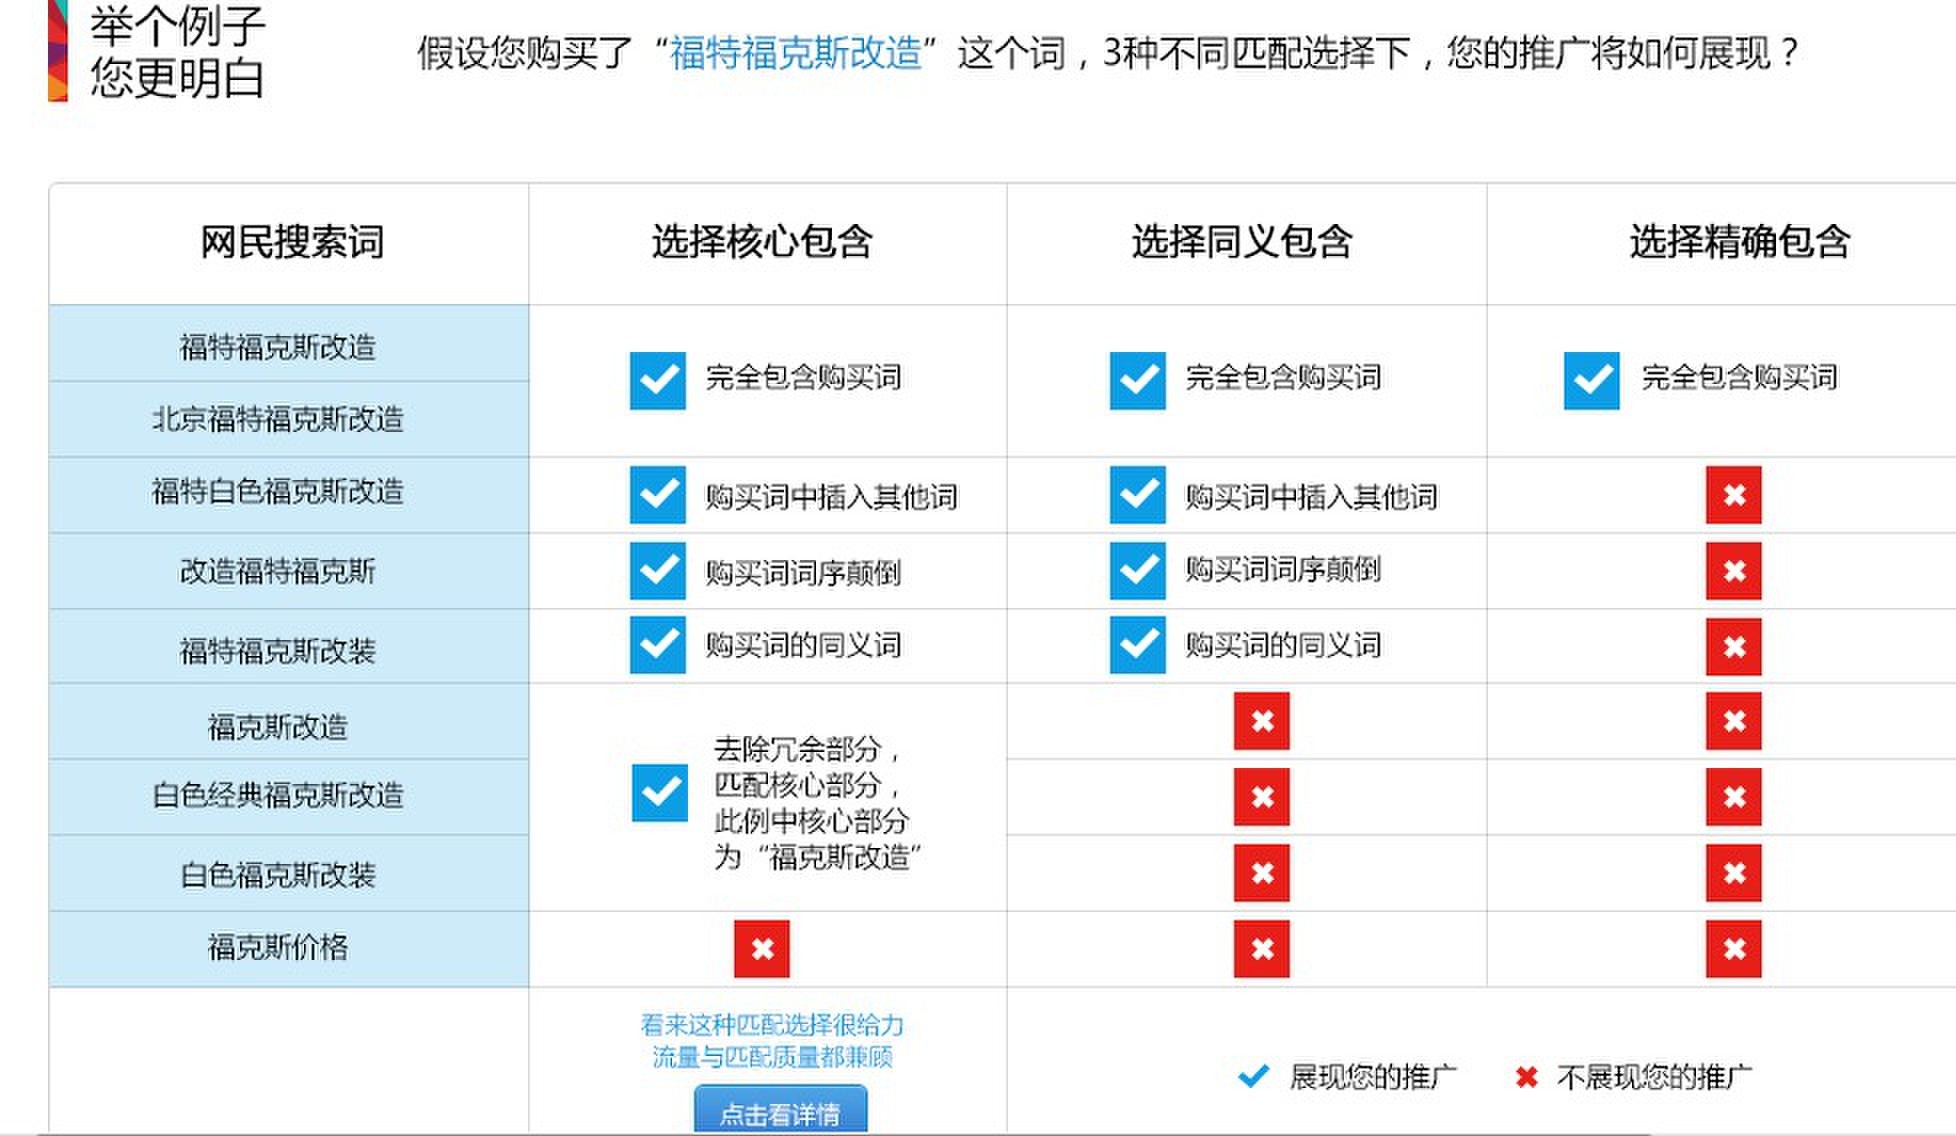The width and height of the screenshot is (1956, 1136).
Task: Click red X for 福克斯改造 in 精确包含 column
Action: click(x=1734, y=721)
